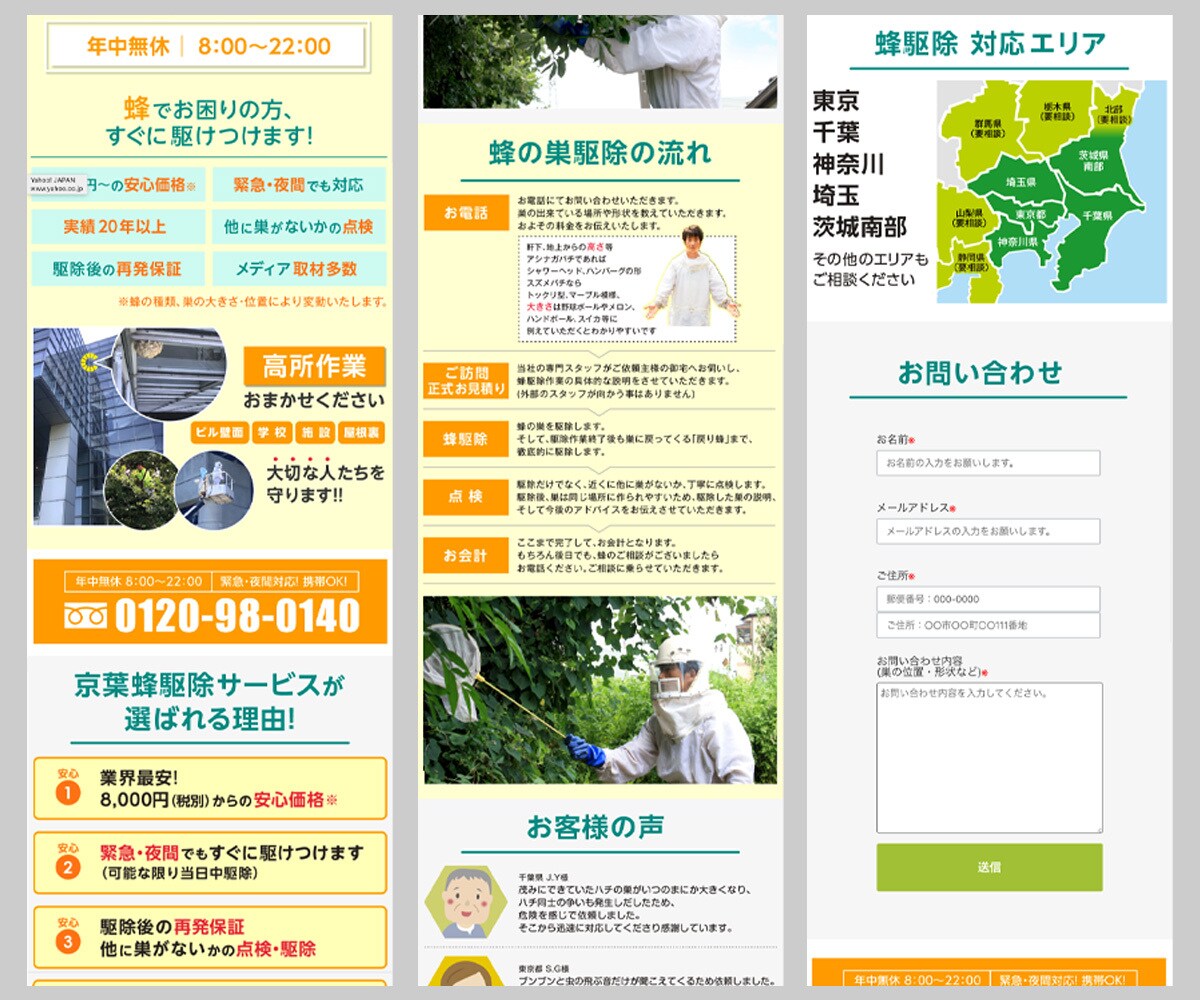Click the ご訪問 正式お見積り step label

click(x=466, y=381)
